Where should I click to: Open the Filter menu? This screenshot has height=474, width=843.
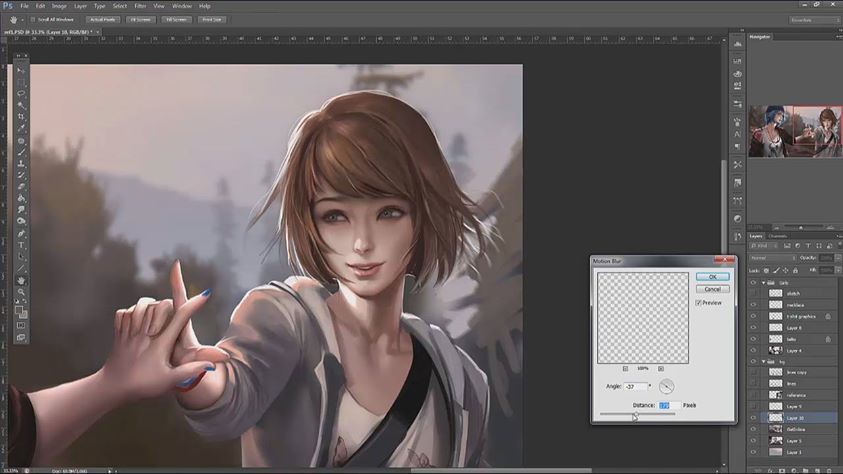click(x=140, y=6)
